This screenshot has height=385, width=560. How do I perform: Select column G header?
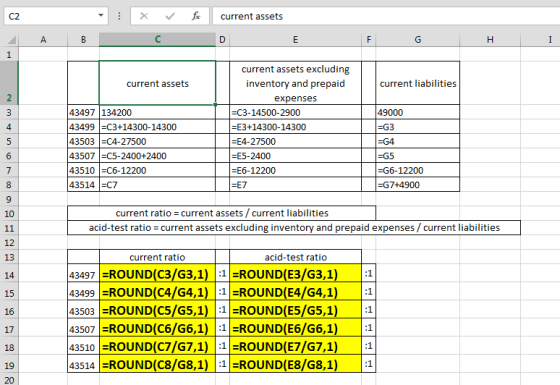click(418, 40)
